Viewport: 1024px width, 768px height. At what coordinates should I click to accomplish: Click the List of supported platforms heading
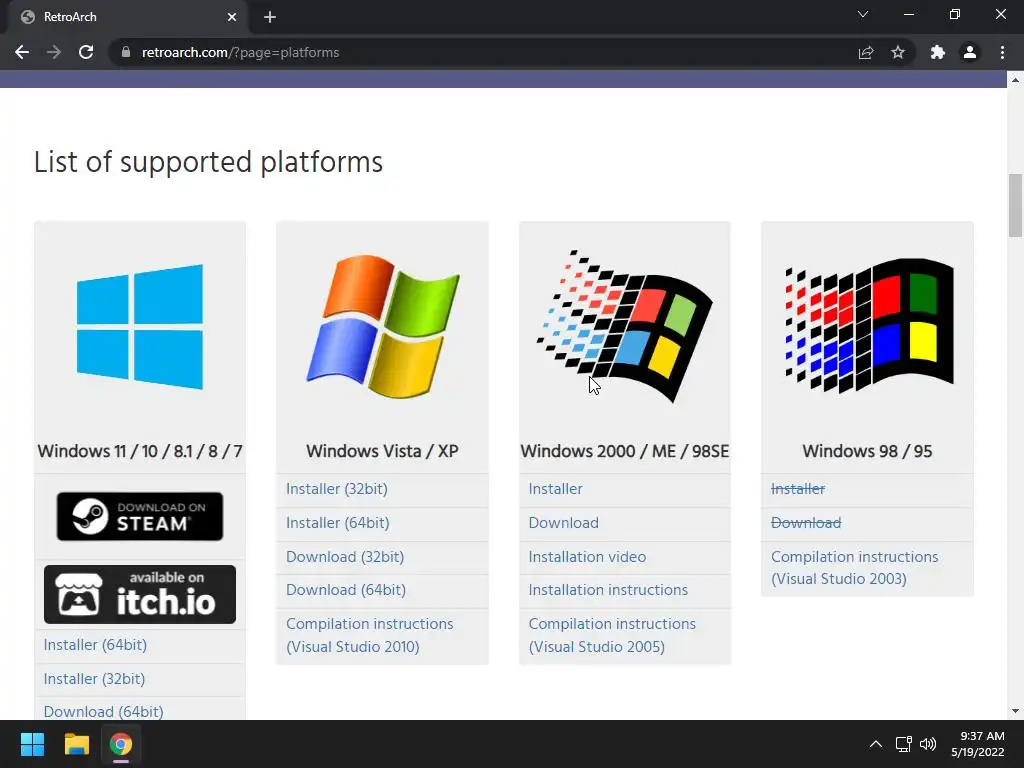point(208,163)
